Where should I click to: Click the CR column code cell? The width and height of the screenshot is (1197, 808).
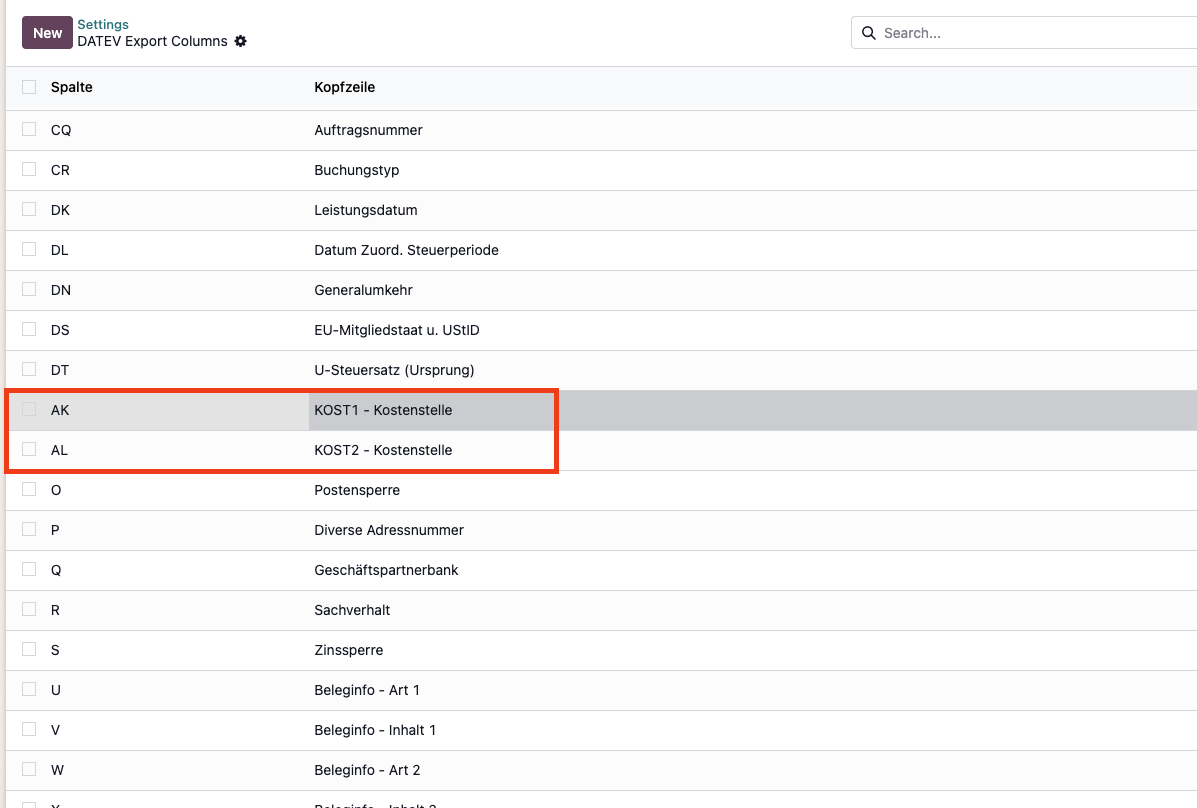pyautogui.click(x=60, y=170)
